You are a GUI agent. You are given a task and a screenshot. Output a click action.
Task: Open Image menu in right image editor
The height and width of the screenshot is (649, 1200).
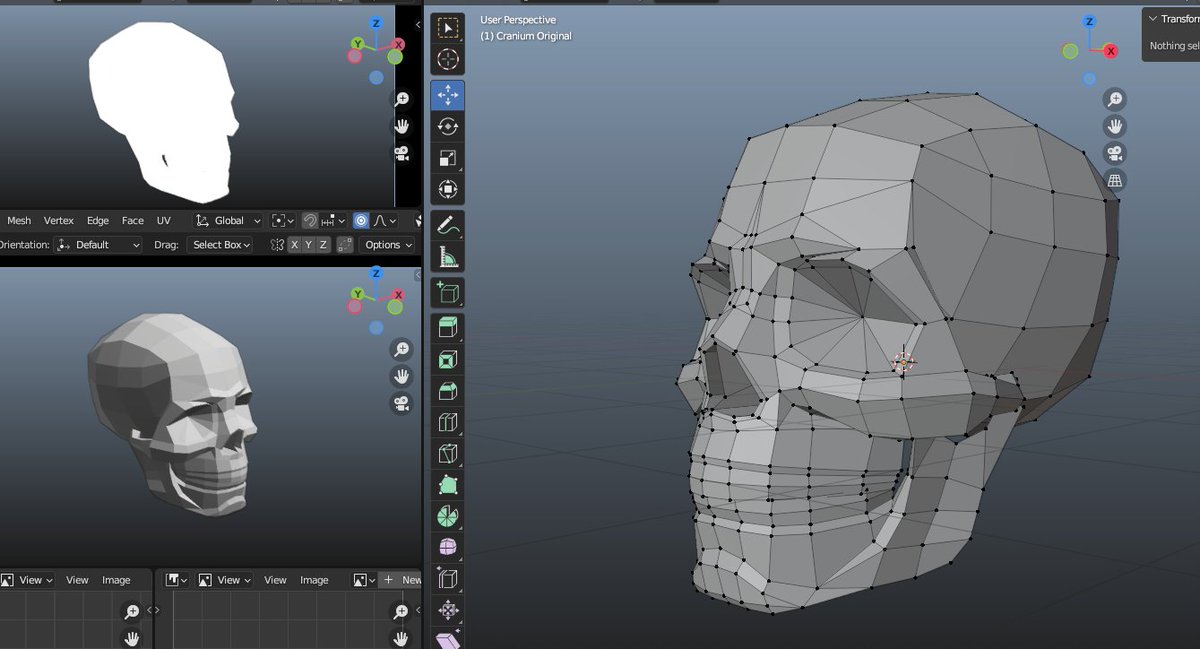tap(314, 580)
